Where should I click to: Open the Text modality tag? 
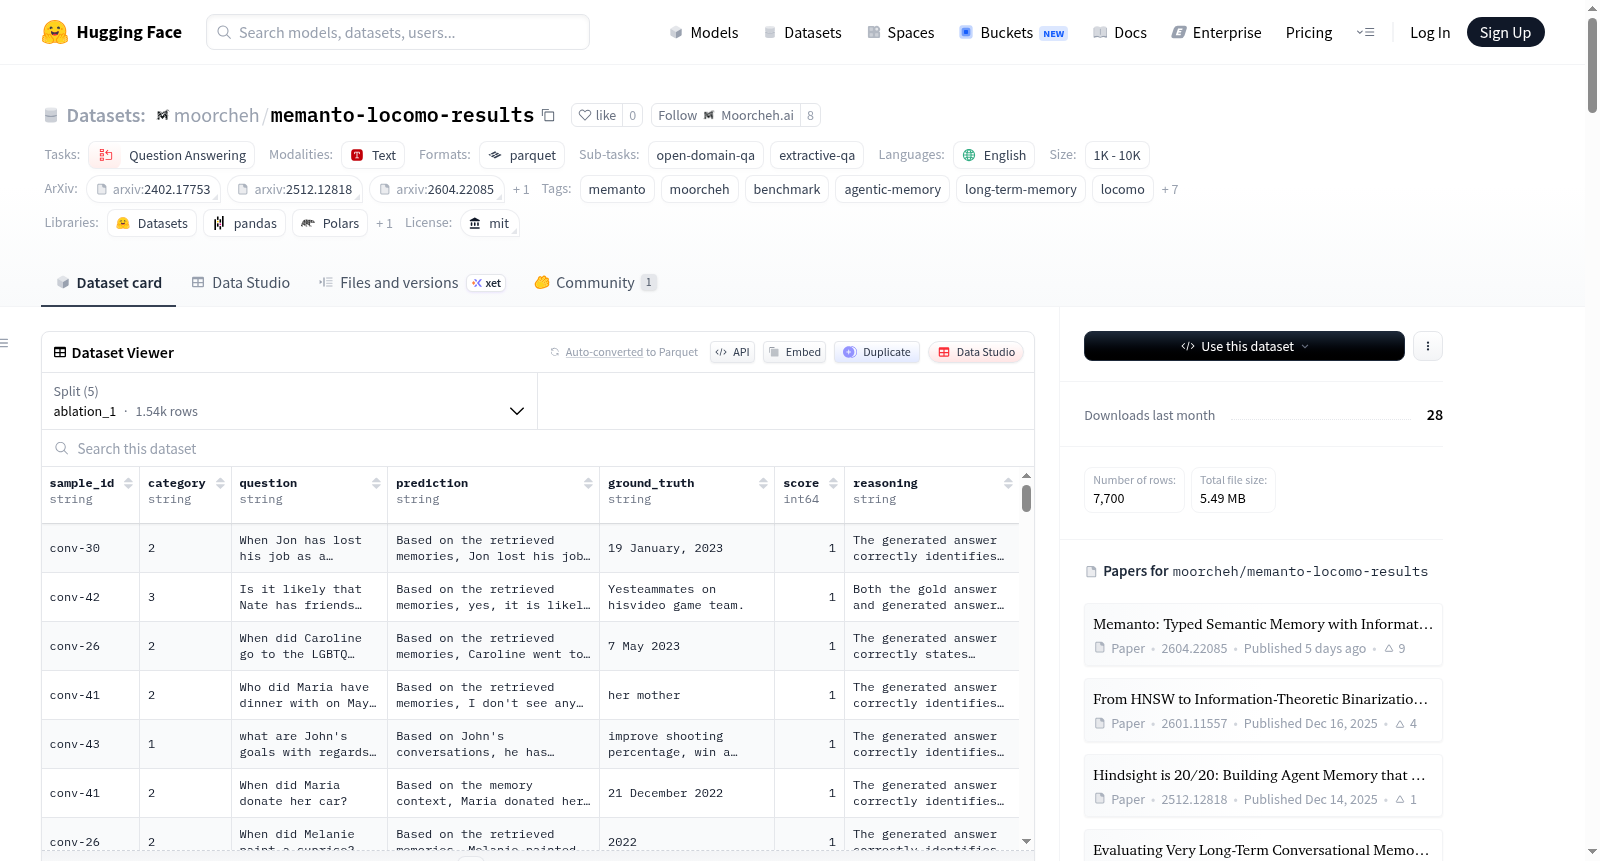click(x=373, y=155)
